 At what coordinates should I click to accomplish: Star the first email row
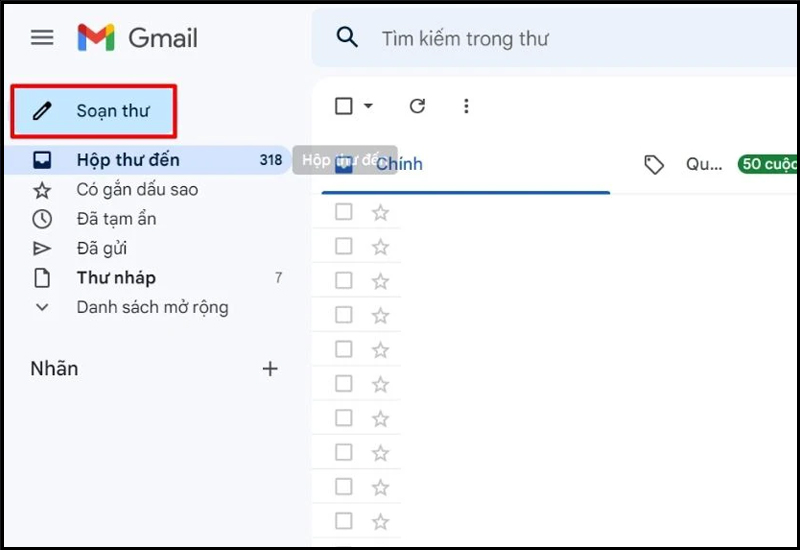381,212
